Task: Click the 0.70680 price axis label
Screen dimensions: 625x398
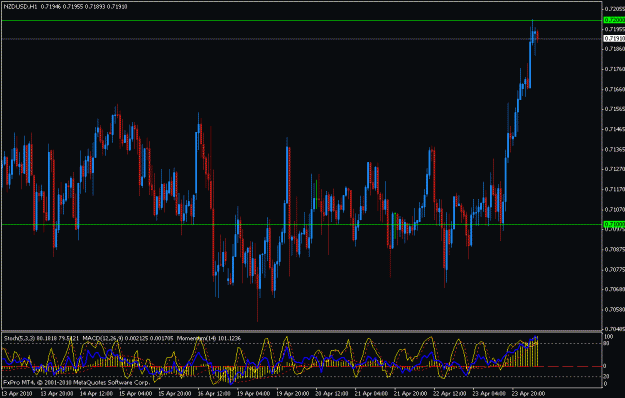Action: [615, 289]
